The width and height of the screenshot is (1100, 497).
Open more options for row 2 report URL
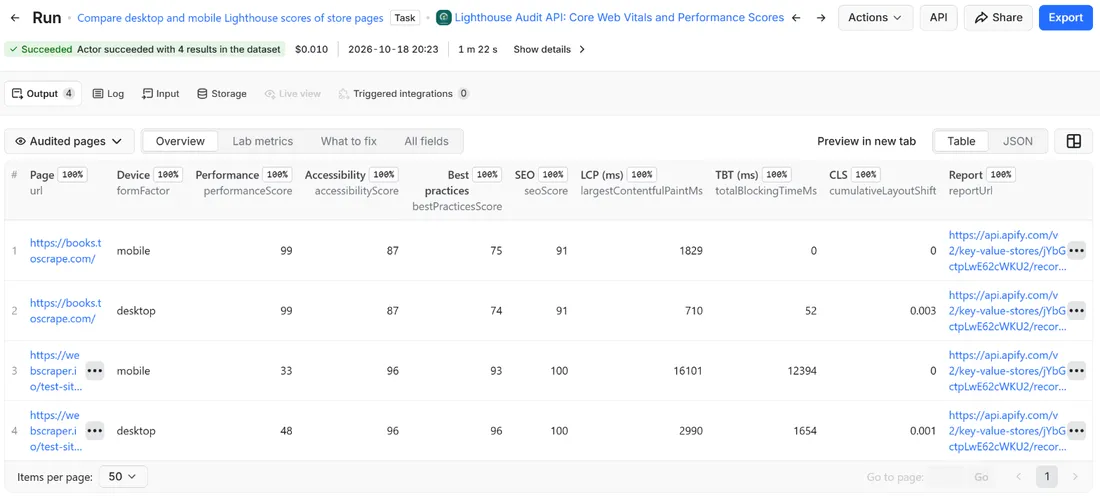[x=1077, y=310]
